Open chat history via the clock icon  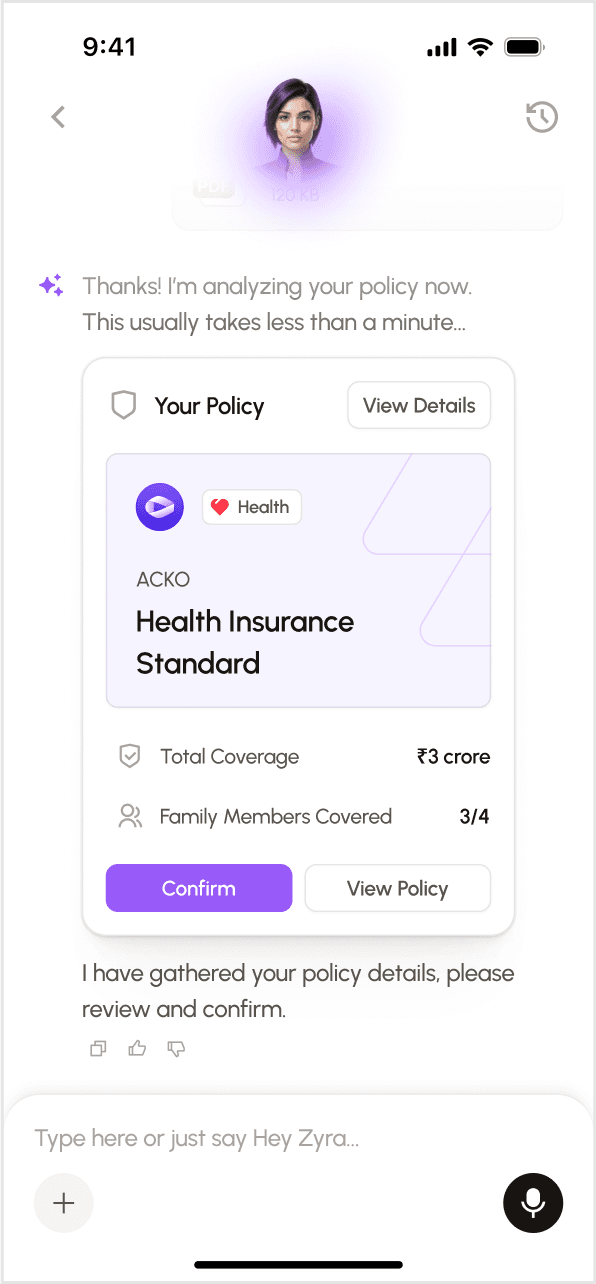pos(541,117)
